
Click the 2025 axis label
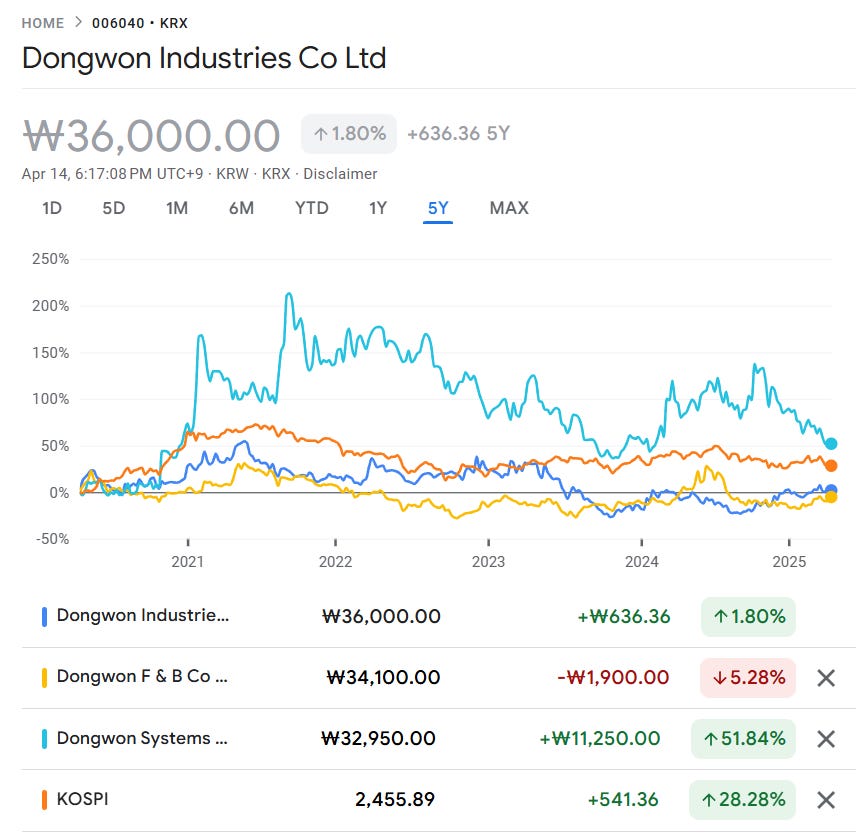(789, 562)
